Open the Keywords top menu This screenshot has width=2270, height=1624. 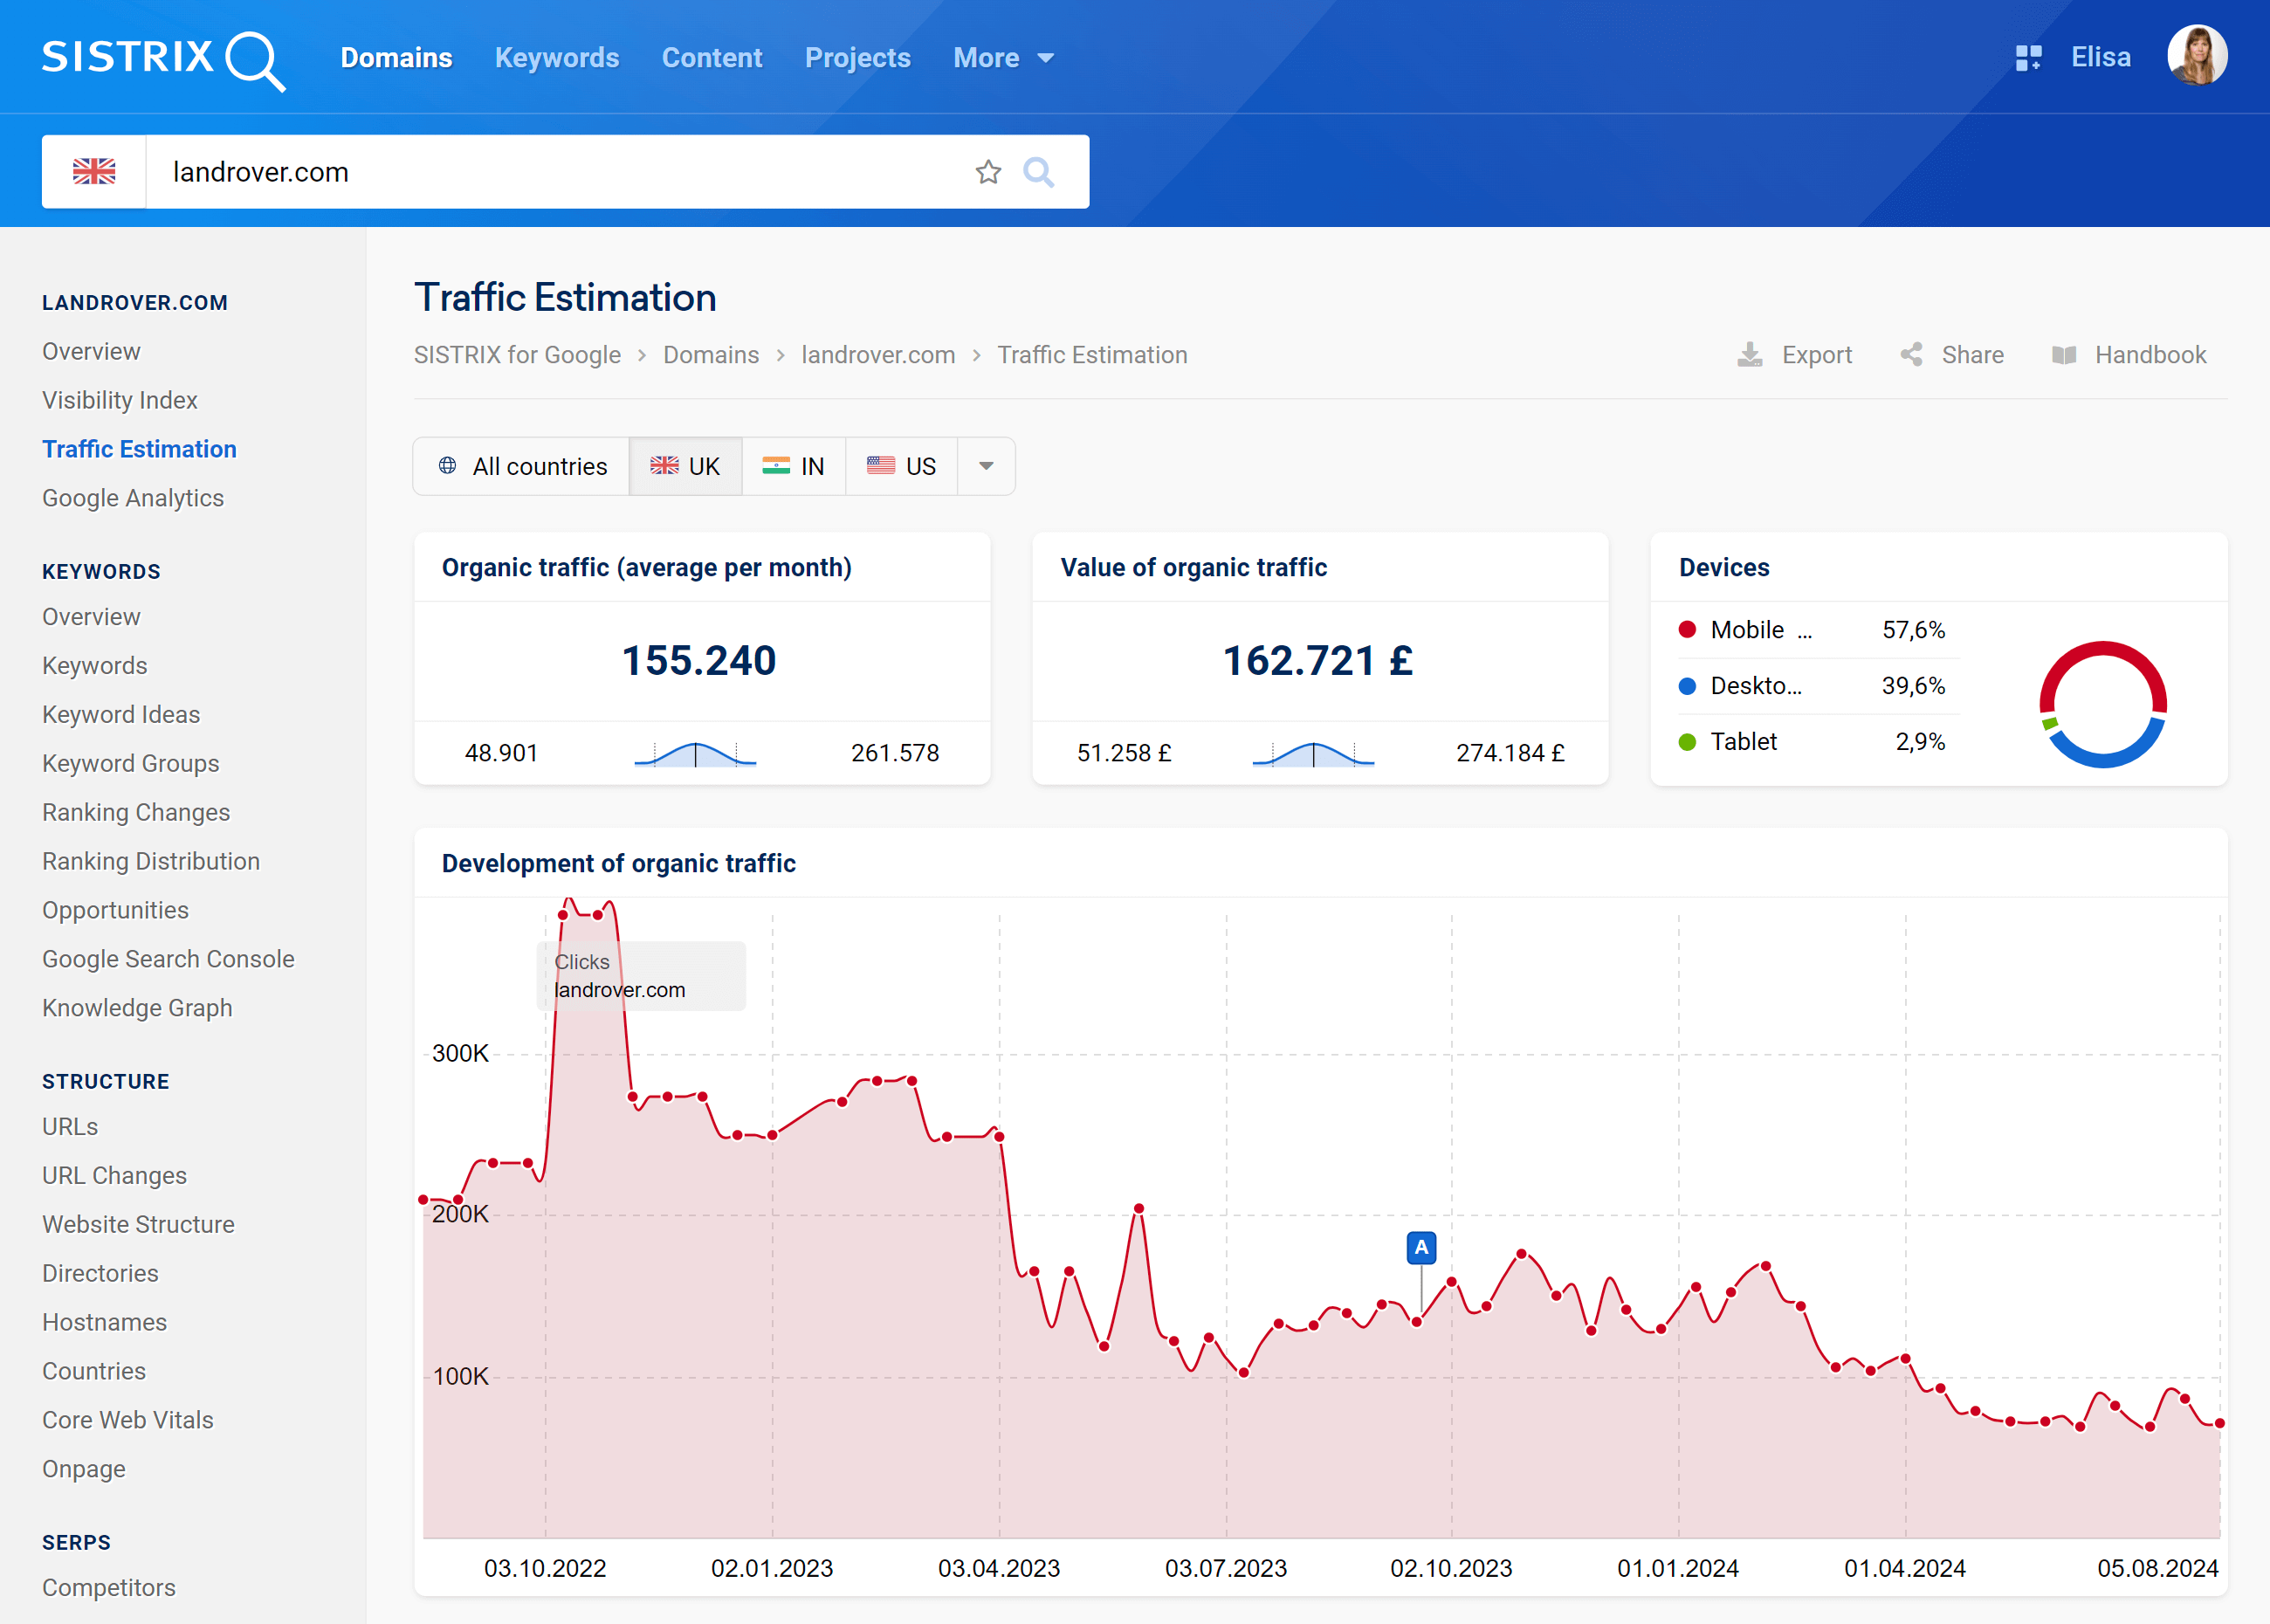tap(557, 58)
